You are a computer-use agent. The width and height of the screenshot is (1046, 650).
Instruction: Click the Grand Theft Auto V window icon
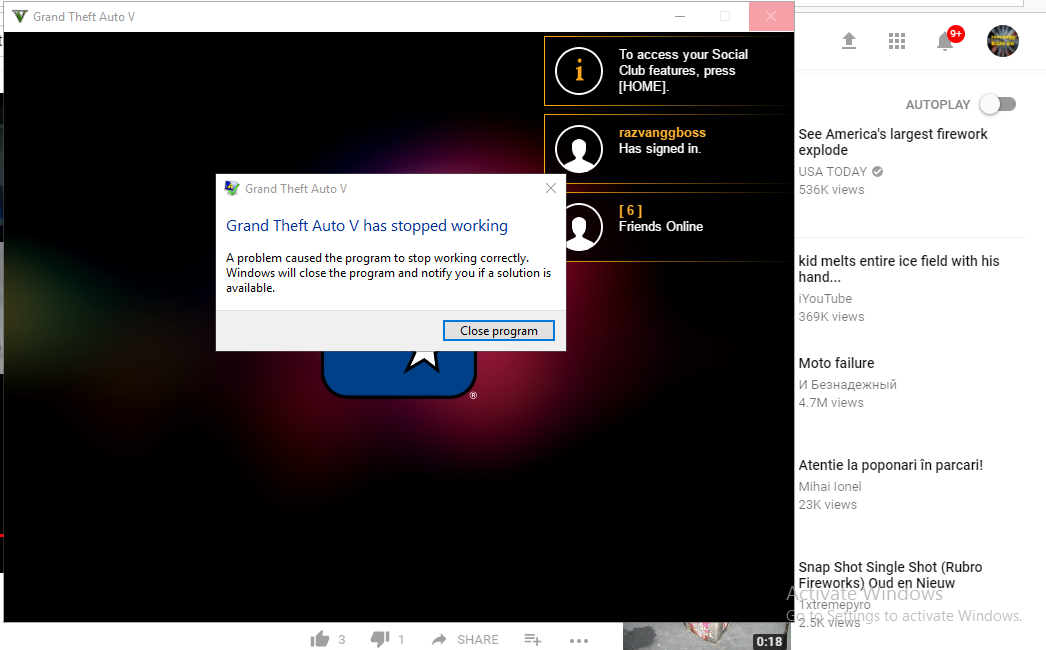tap(20, 16)
